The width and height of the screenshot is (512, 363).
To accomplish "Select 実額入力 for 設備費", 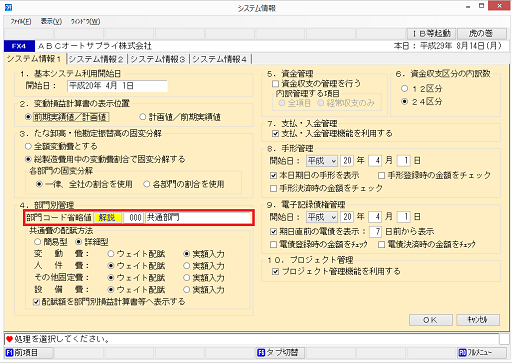I will pos(204,290).
